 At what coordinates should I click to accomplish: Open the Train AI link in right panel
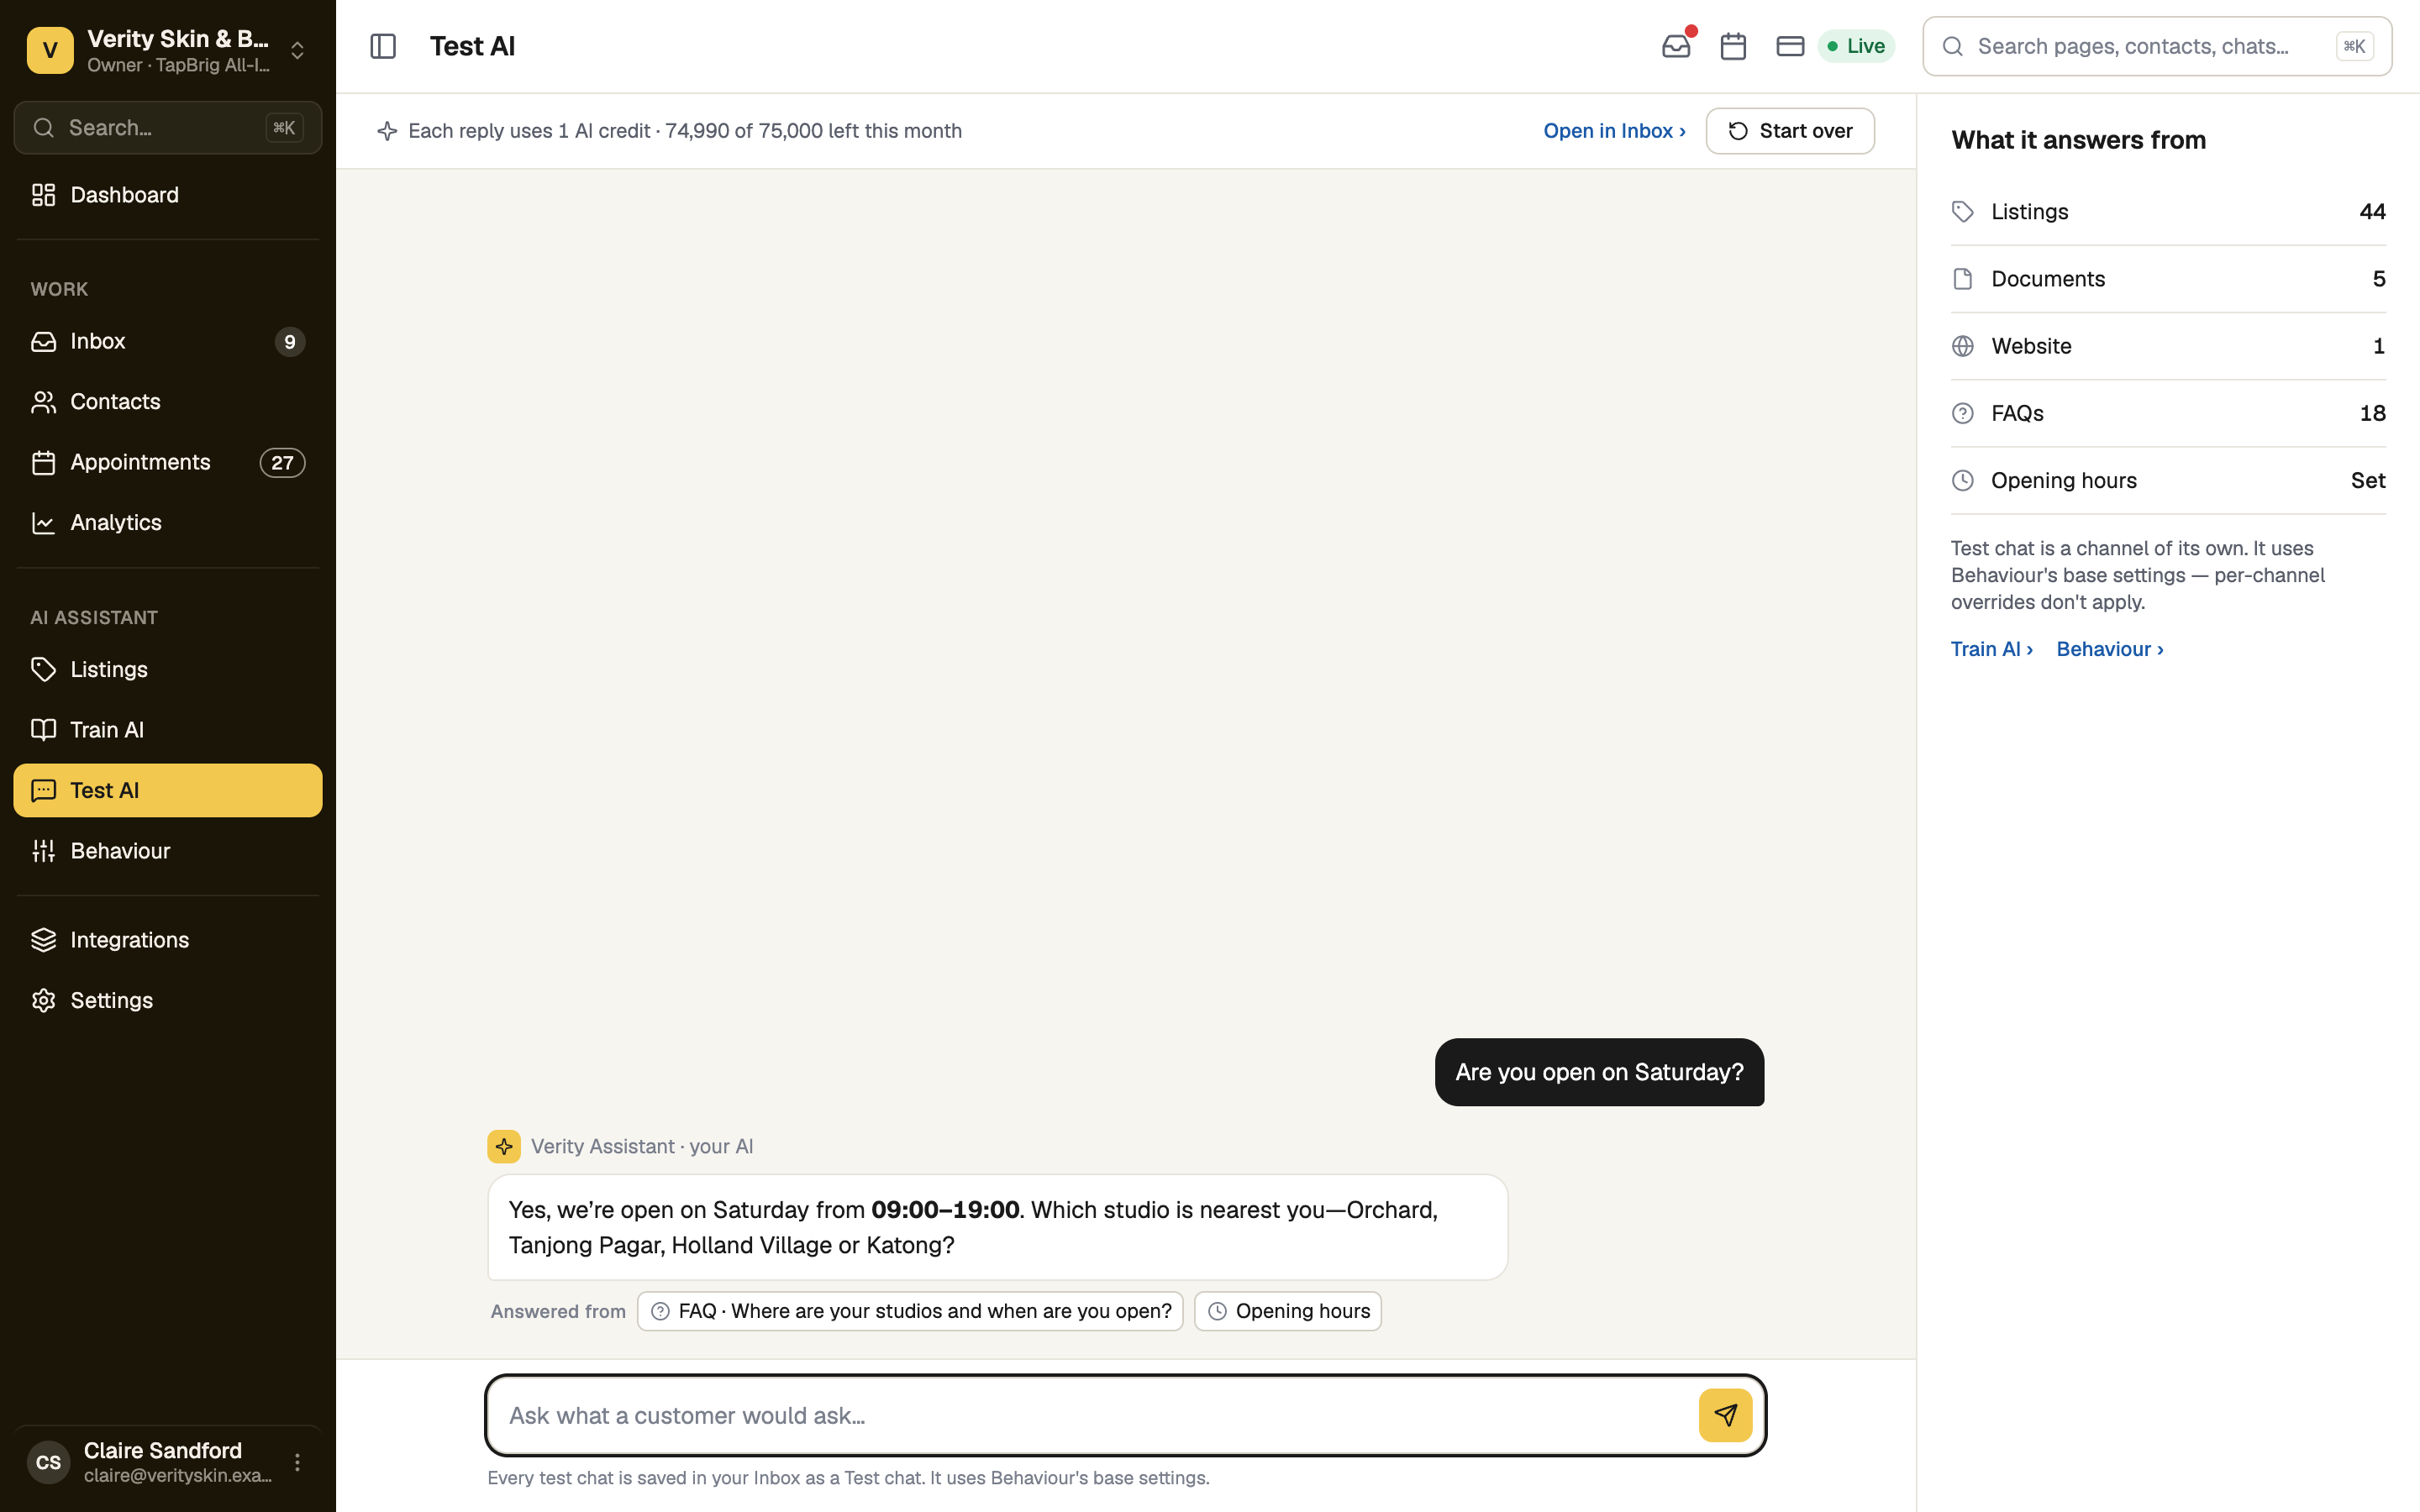[1991, 649]
